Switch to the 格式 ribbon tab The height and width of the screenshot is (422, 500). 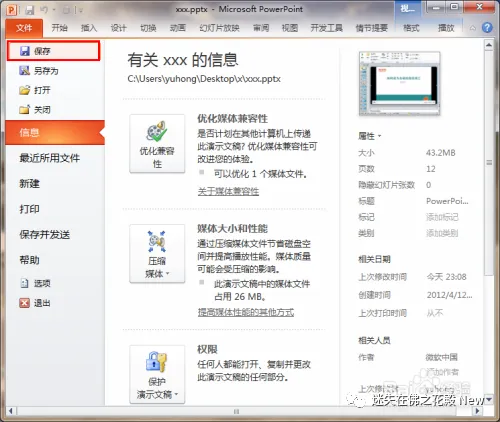click(x=411, y=28)
